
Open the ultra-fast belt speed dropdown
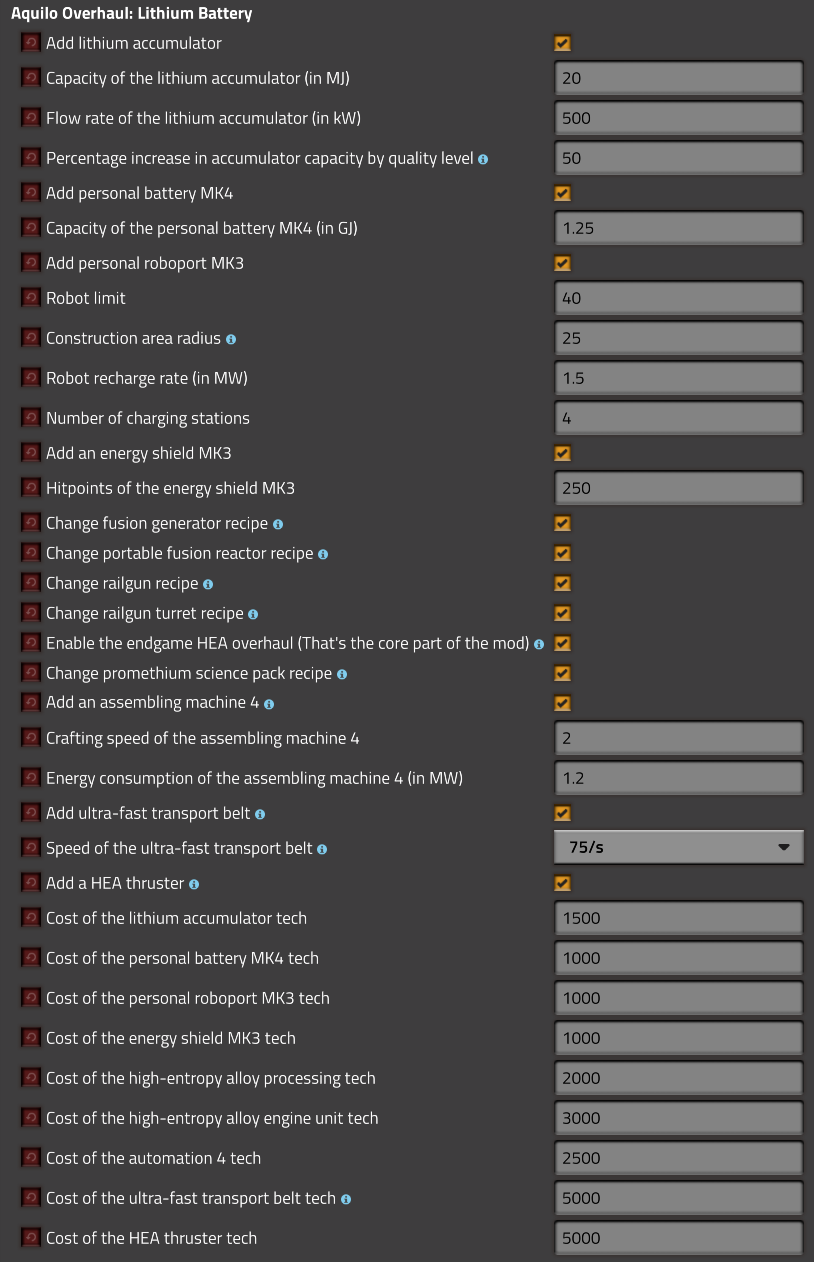[x=679, y=847]
